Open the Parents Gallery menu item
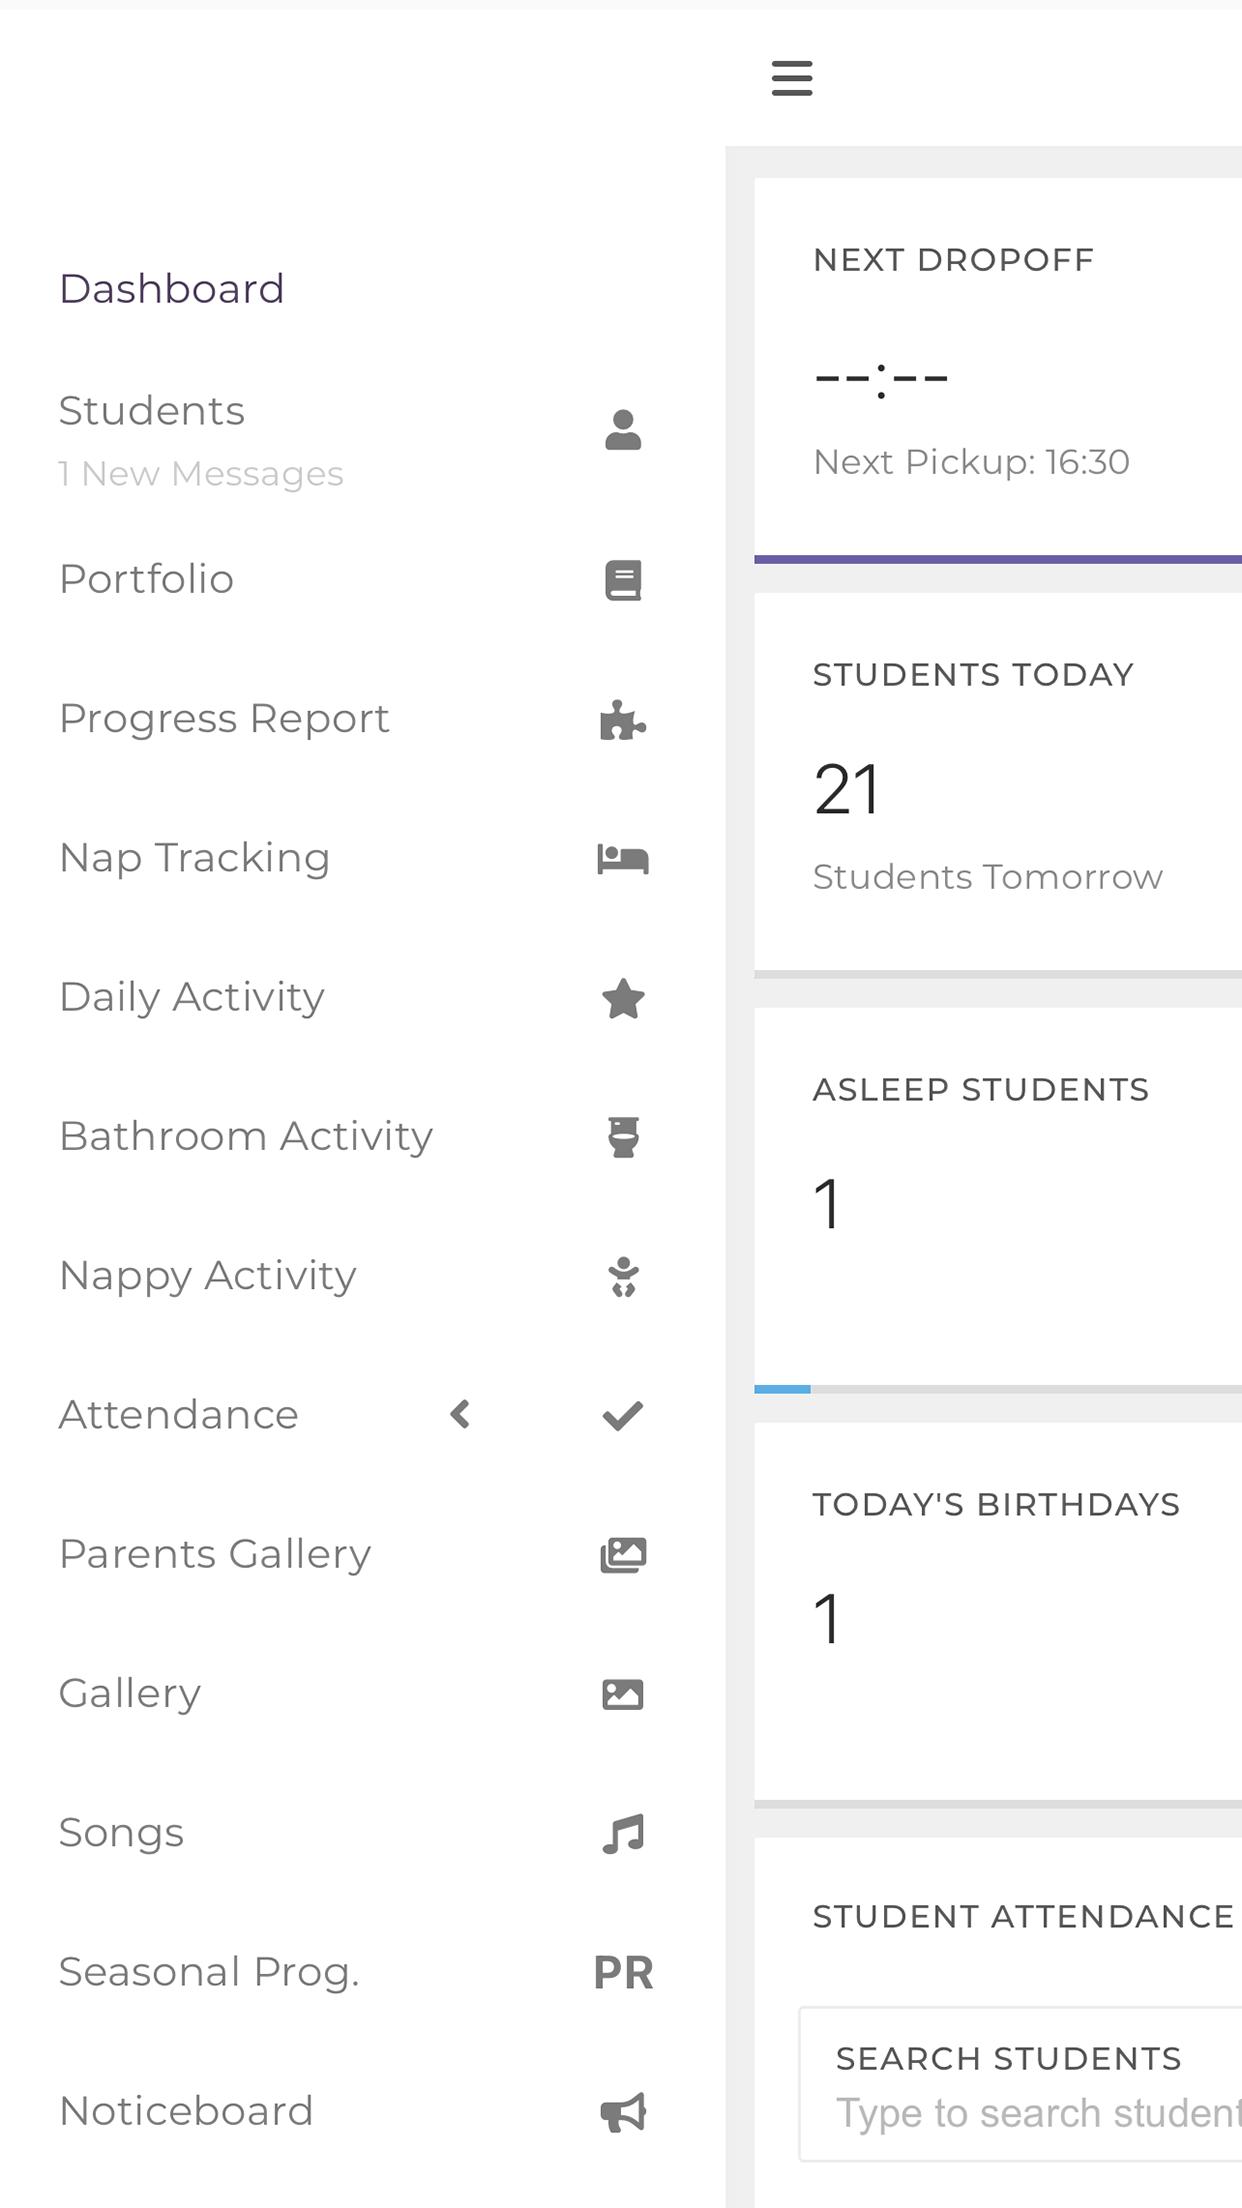The width and height of the screenshot is (1242, 2208). 215,1554
